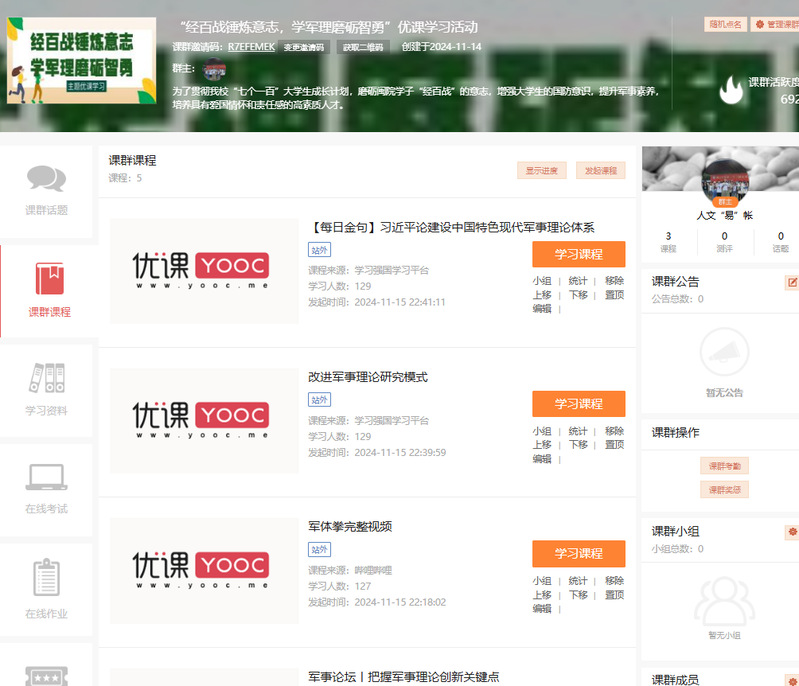The width and height of the screenshot is (799, 686).
Task: Click 上移 link for 军体拳完整视频
Action: [542, 595]
